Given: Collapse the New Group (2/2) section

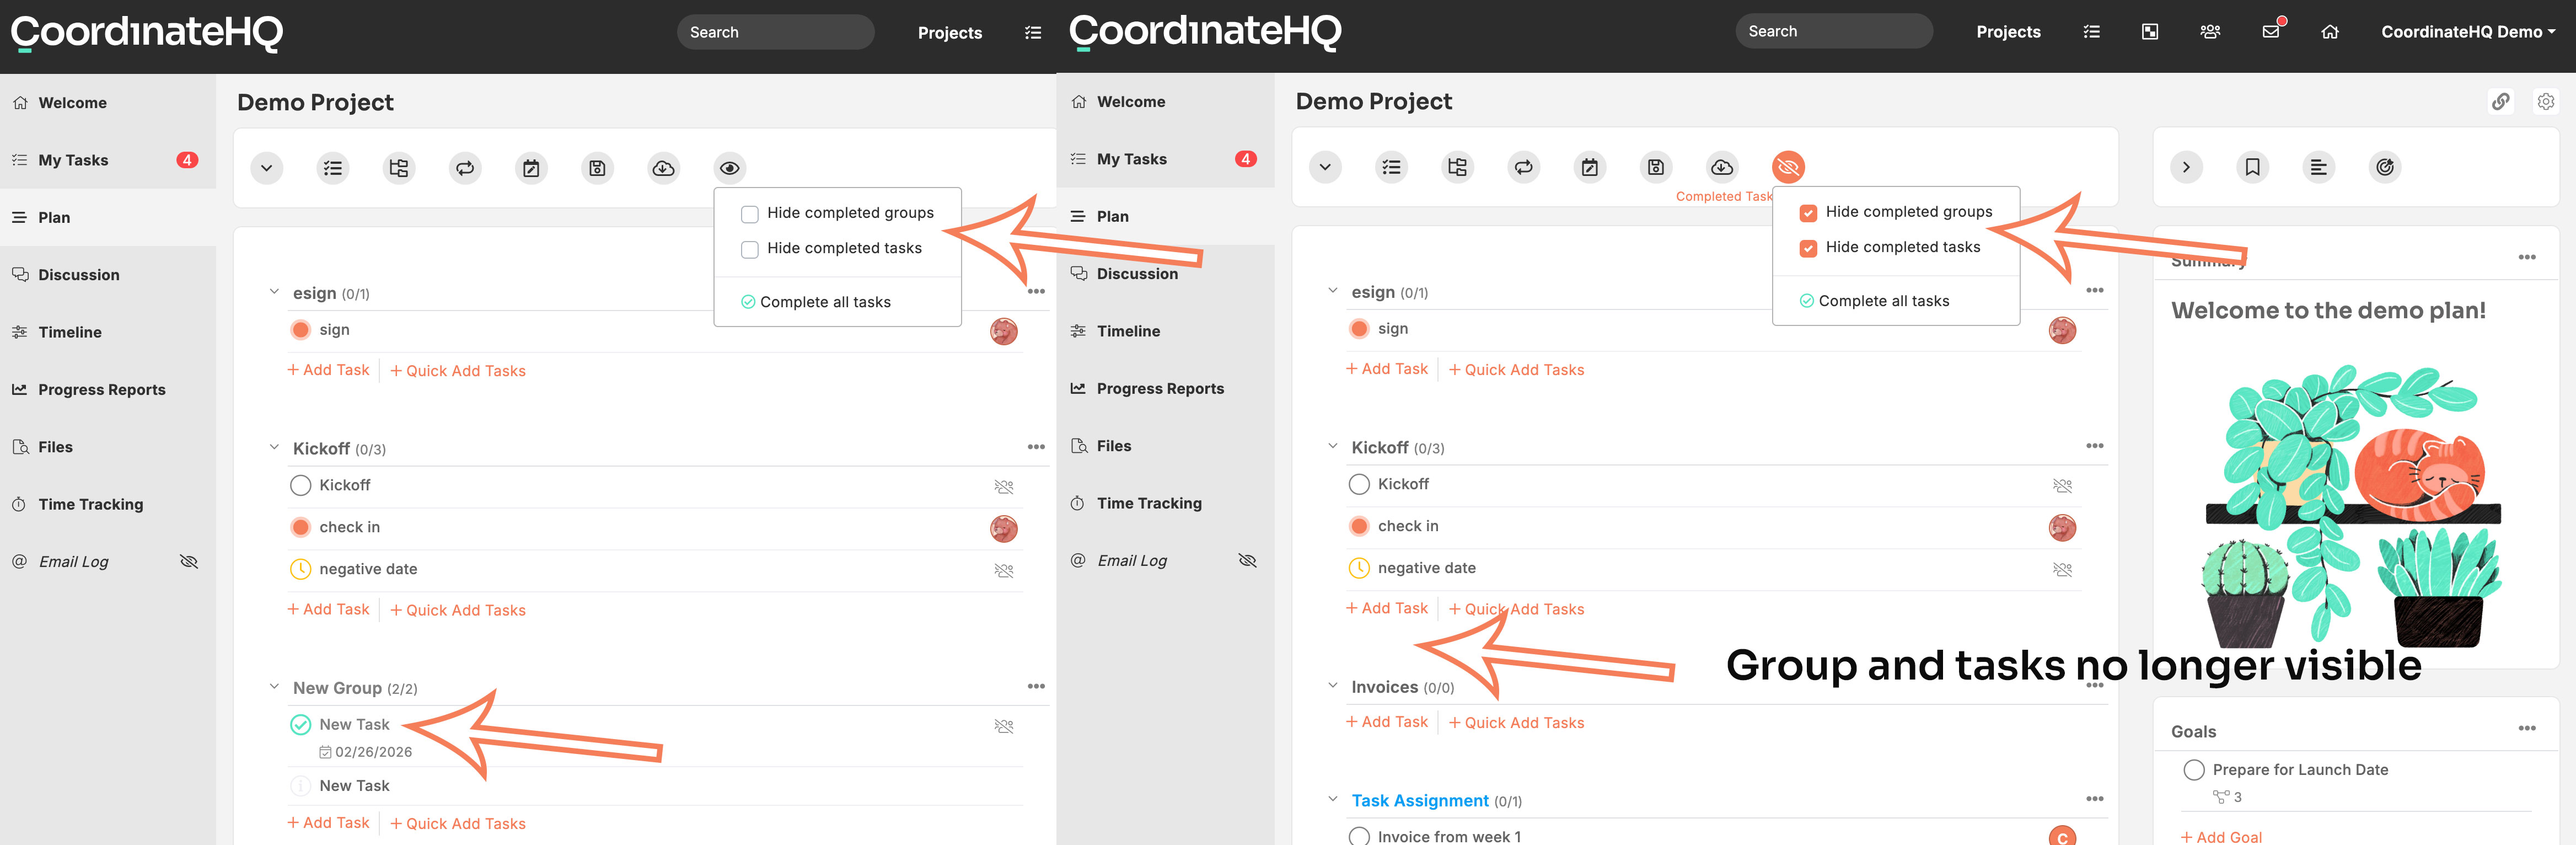Looking at the screenshot, I should click(x=274, y=687).
